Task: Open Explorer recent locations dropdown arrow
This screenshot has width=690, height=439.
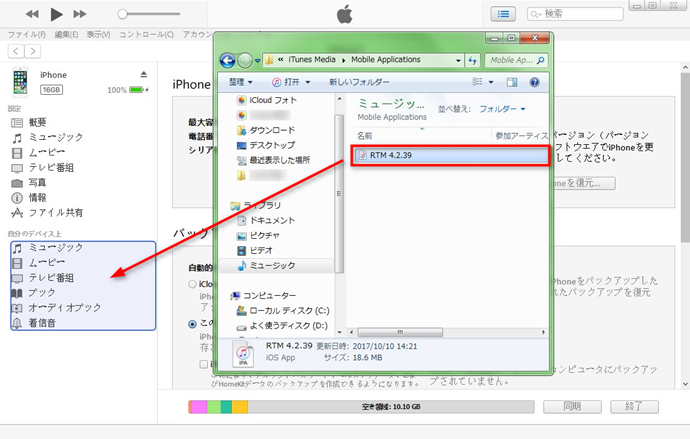Action: 257,61
